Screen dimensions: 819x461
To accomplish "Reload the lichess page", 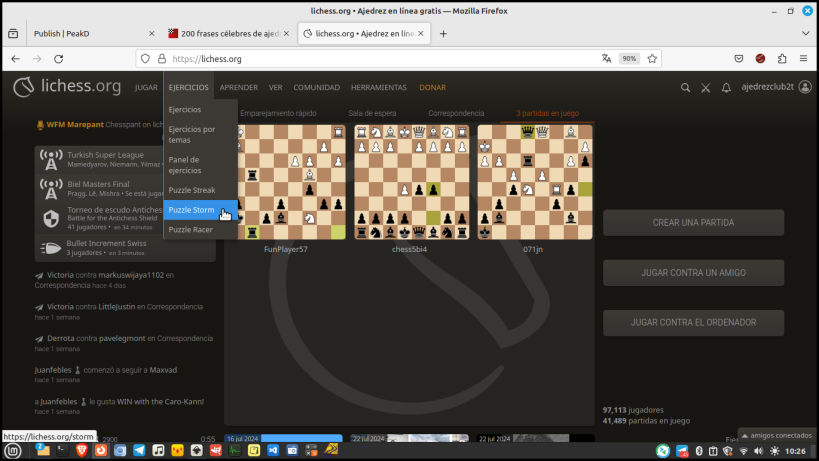I will [x=58, y=59].
